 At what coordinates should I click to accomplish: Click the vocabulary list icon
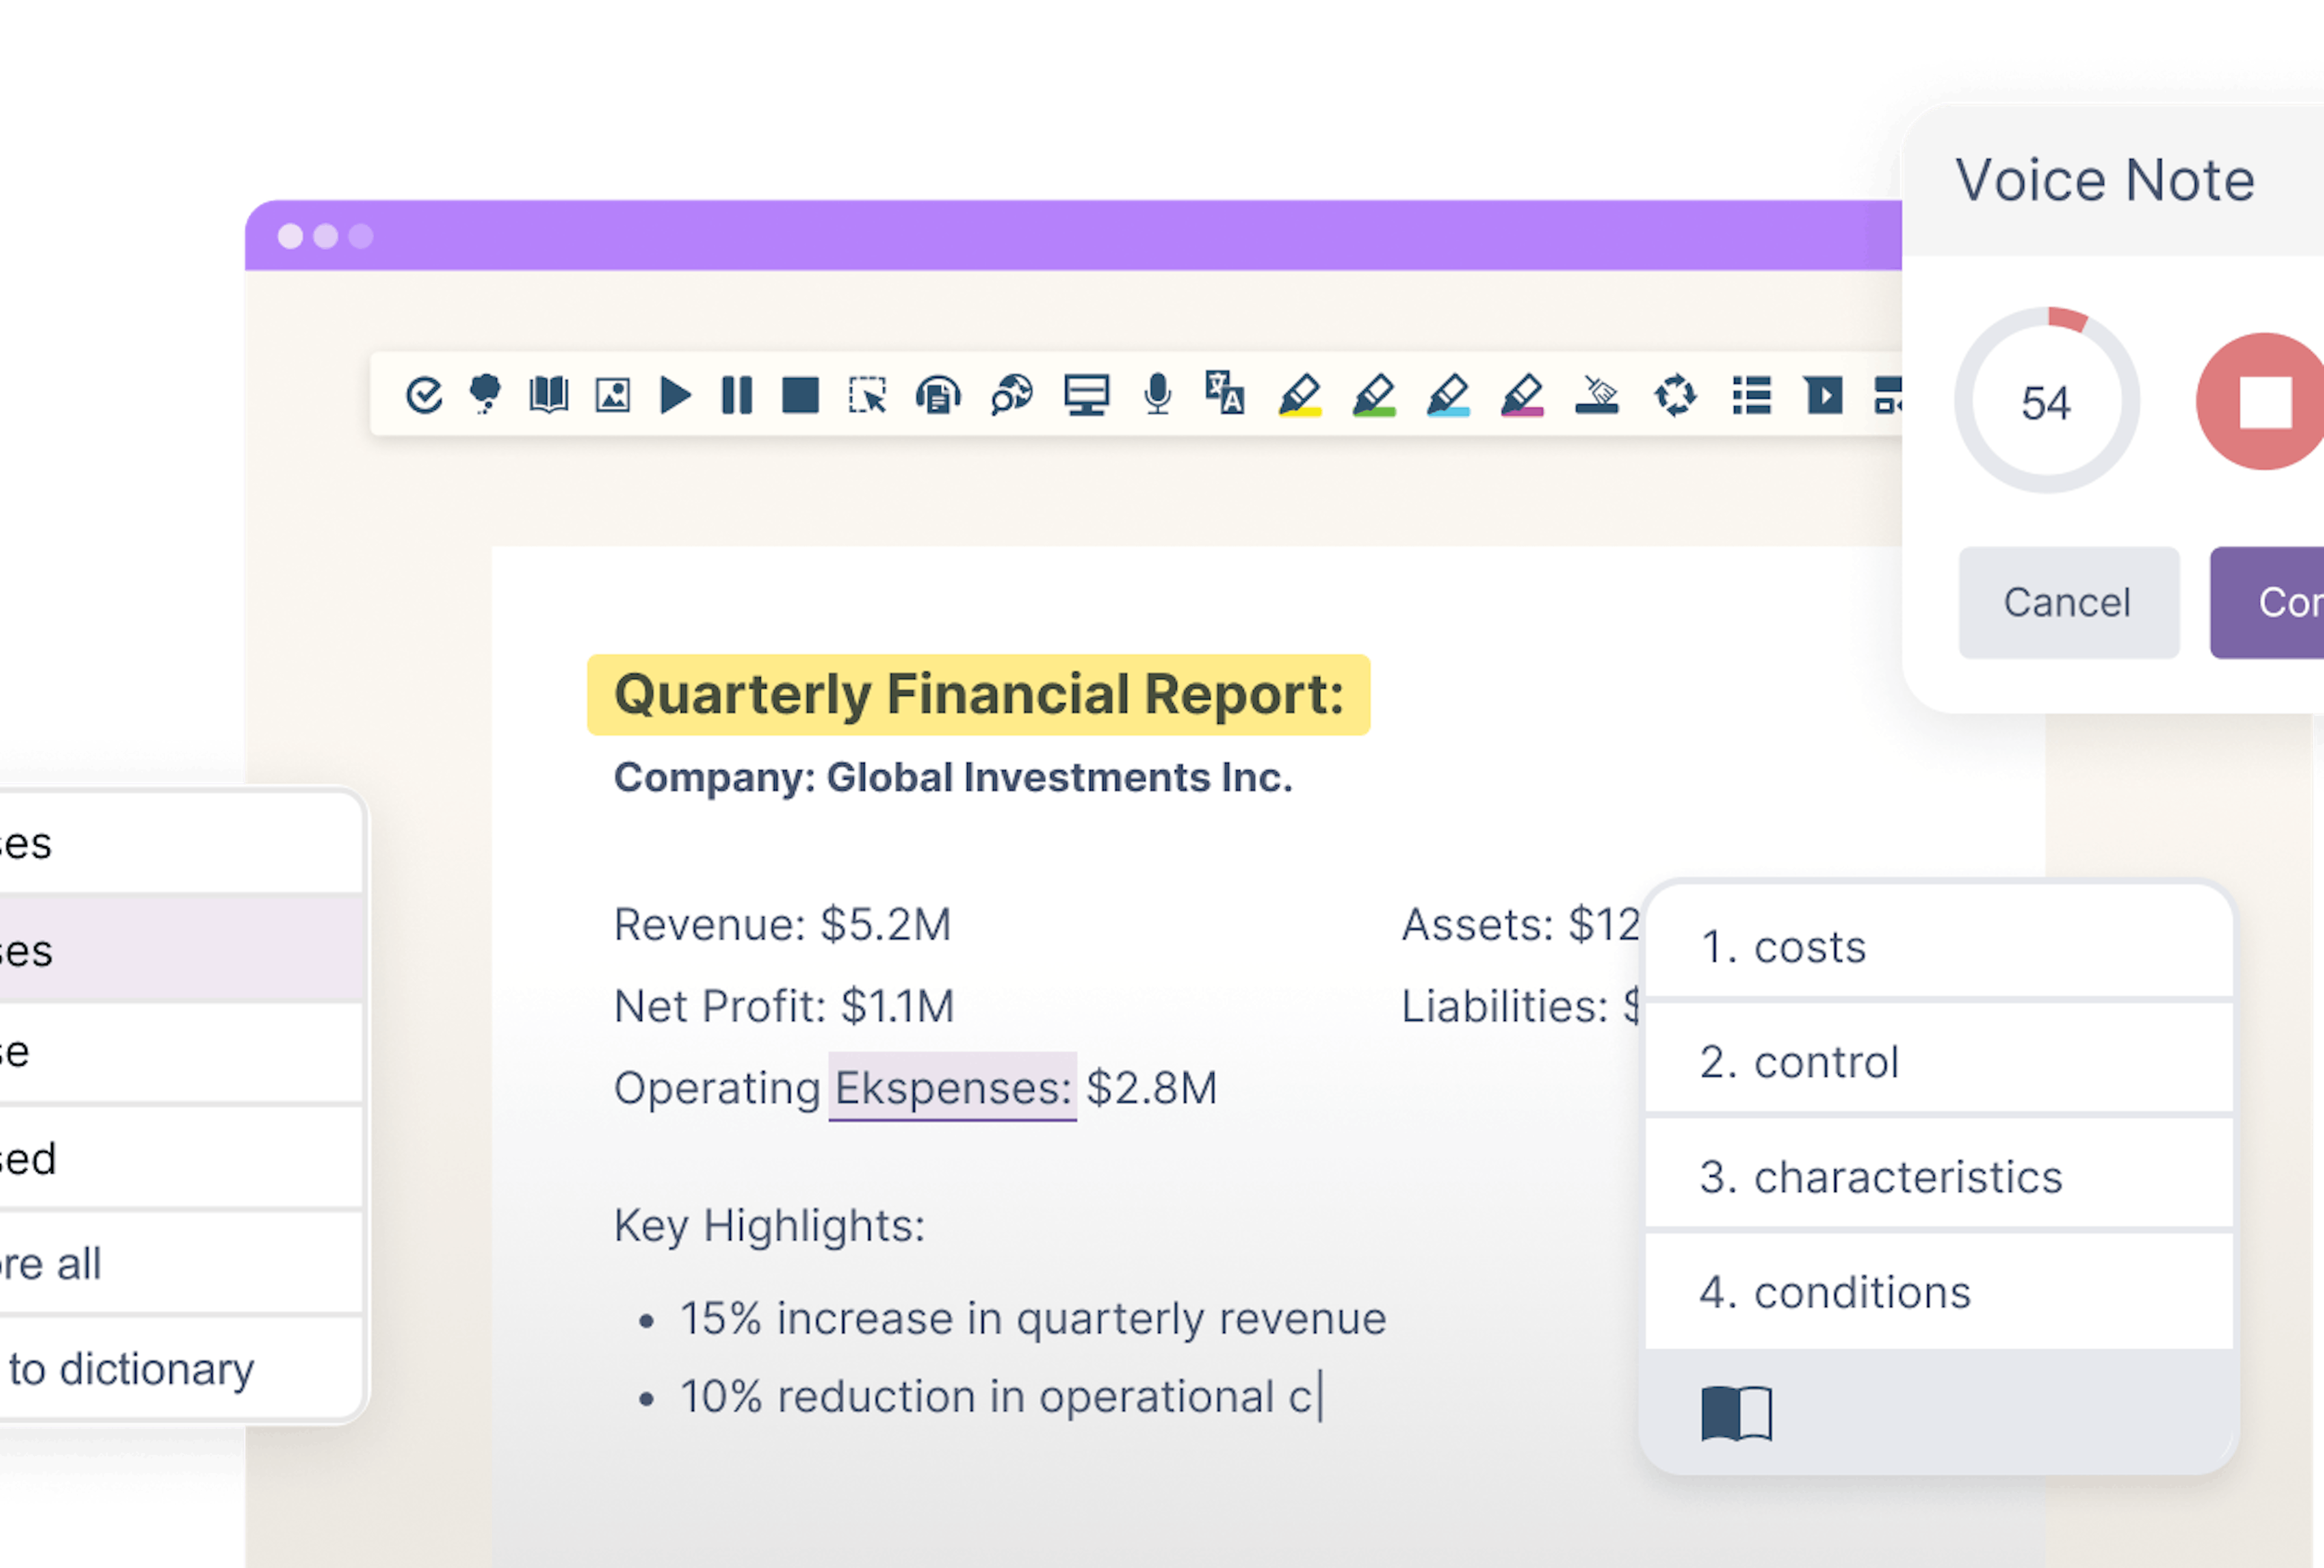1751,395
